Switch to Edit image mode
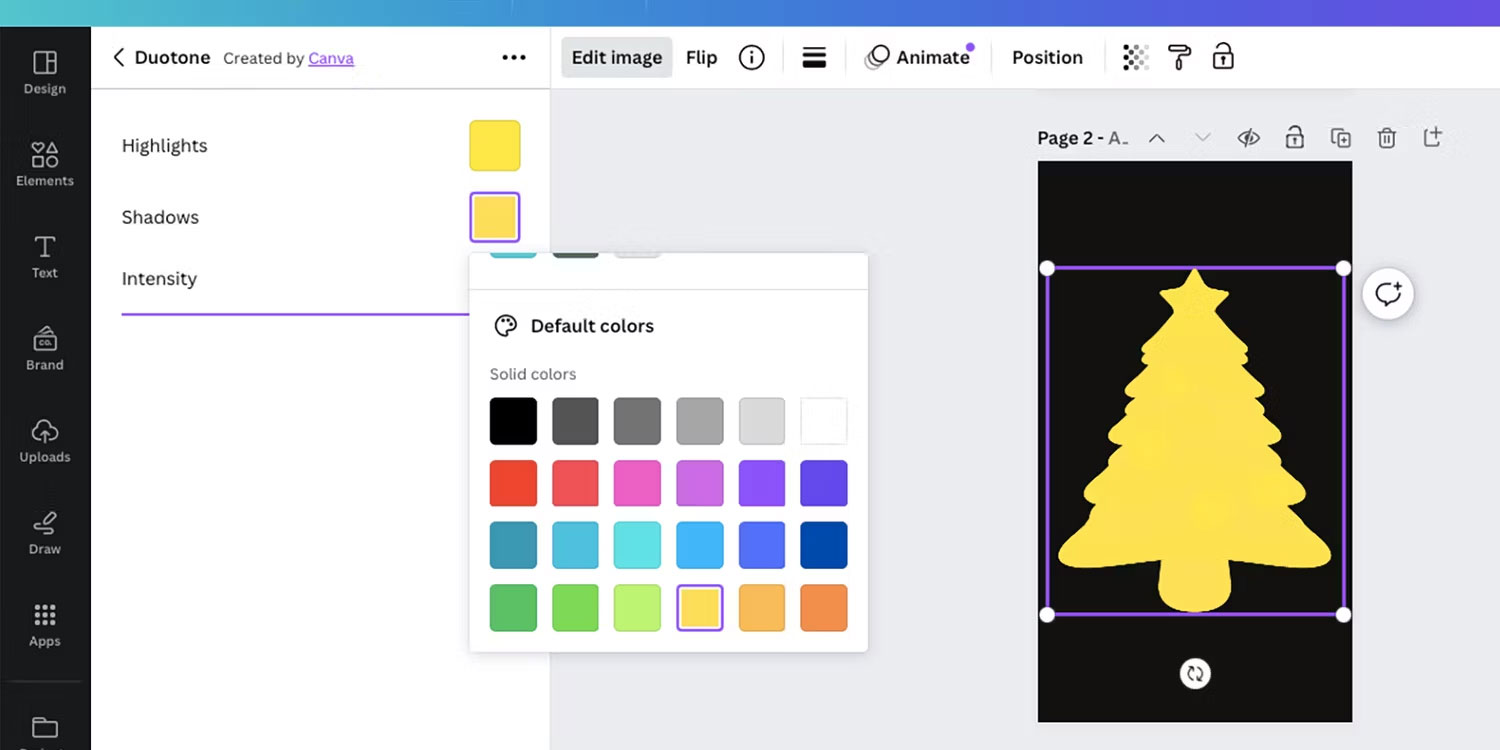This screenshot has height=750, width=1500. coord(616,57)
